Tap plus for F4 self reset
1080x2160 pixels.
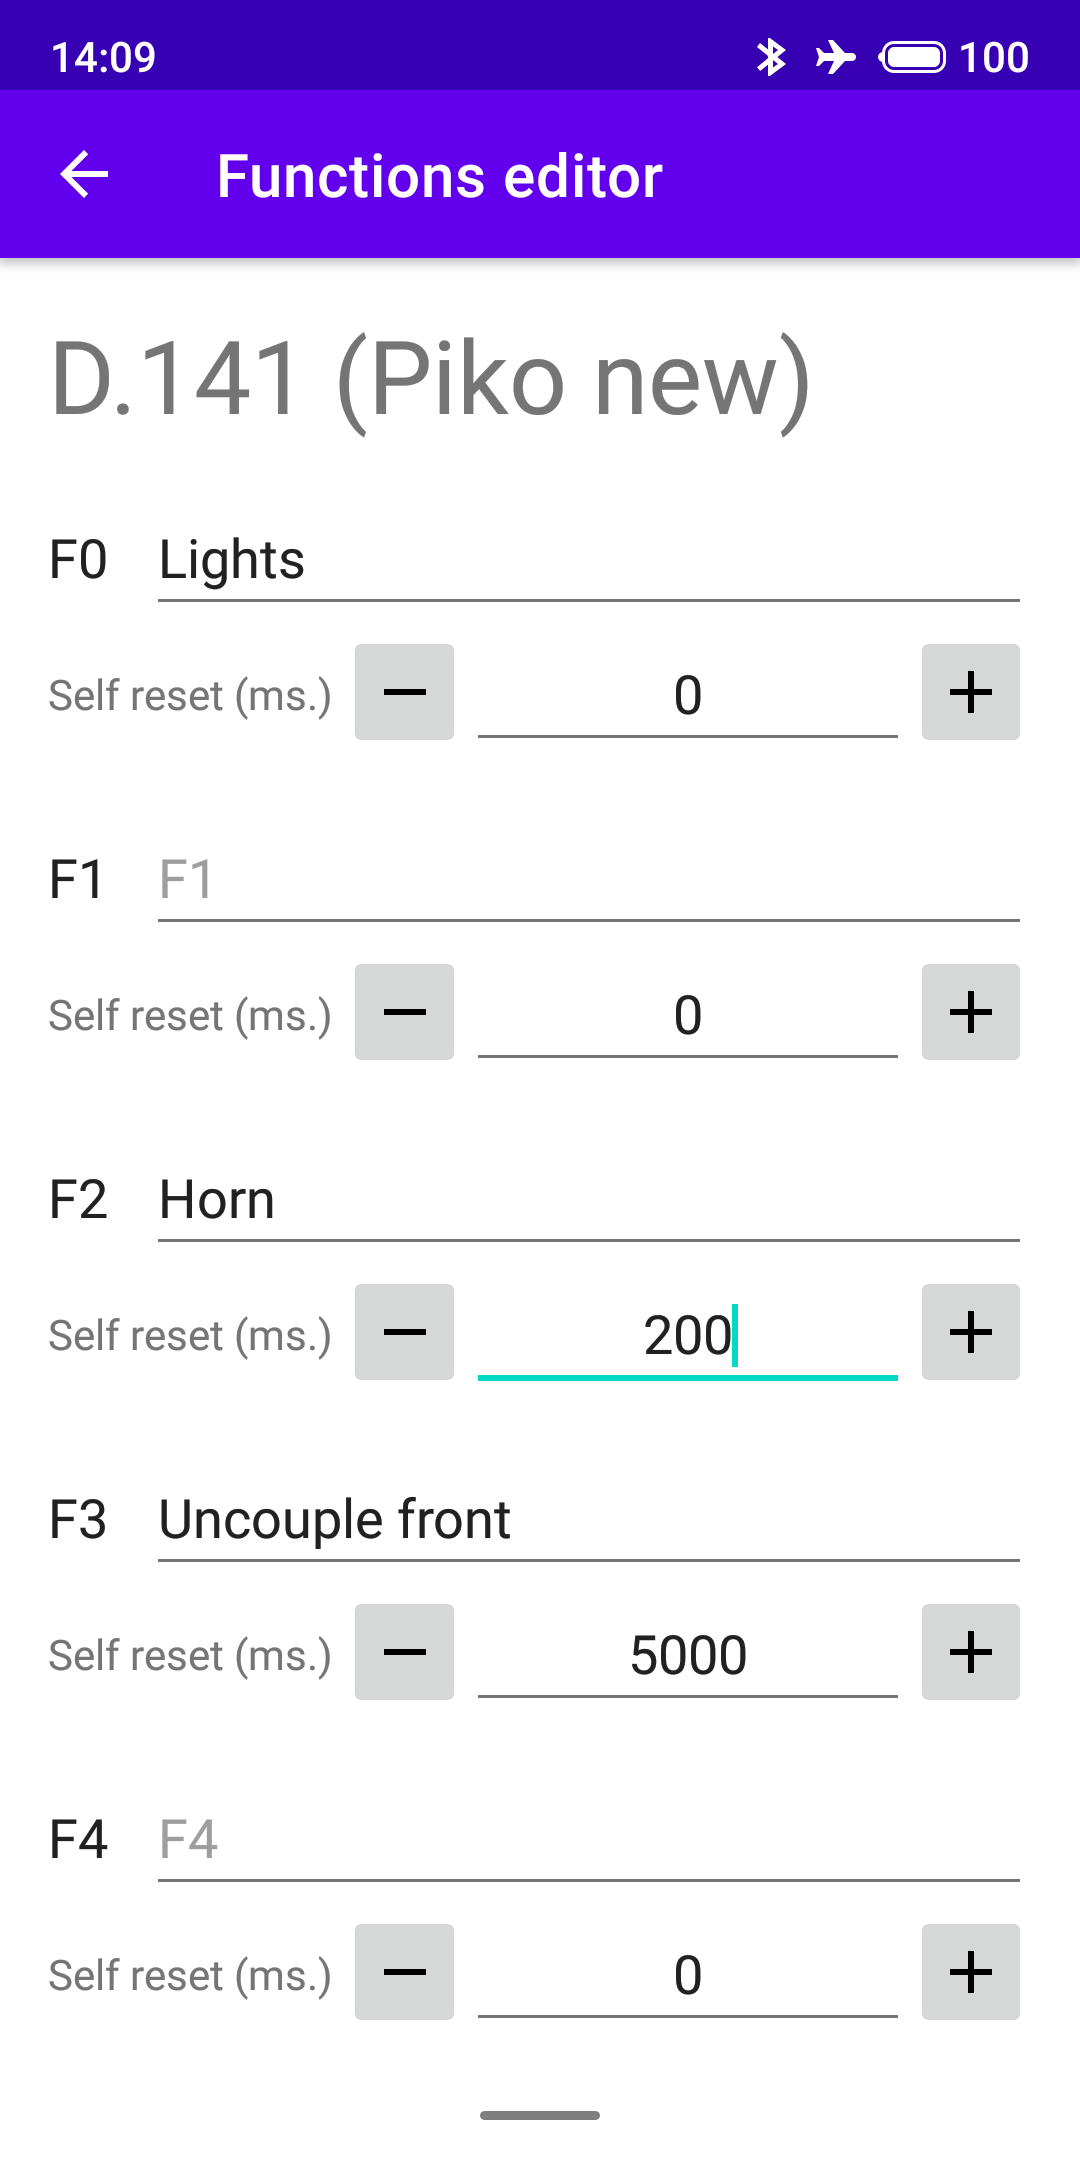point(970,1972)
